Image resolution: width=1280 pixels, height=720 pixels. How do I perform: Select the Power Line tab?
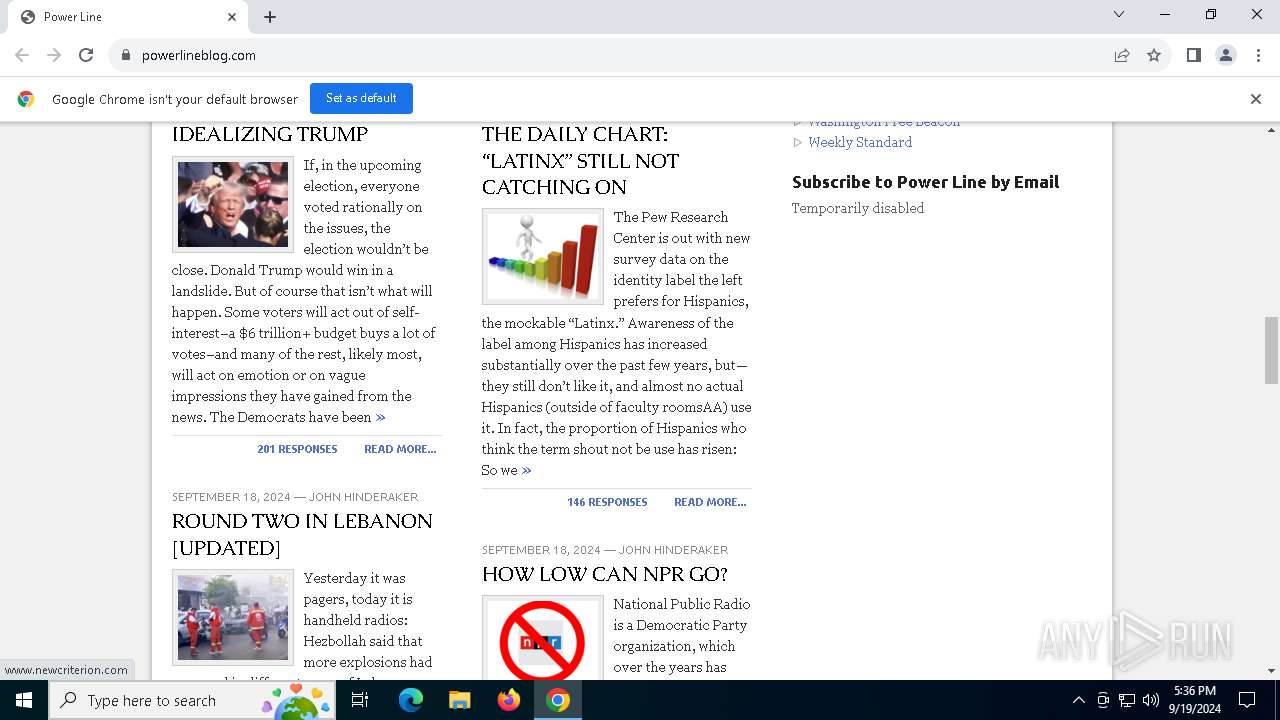(x=126, y=17)
